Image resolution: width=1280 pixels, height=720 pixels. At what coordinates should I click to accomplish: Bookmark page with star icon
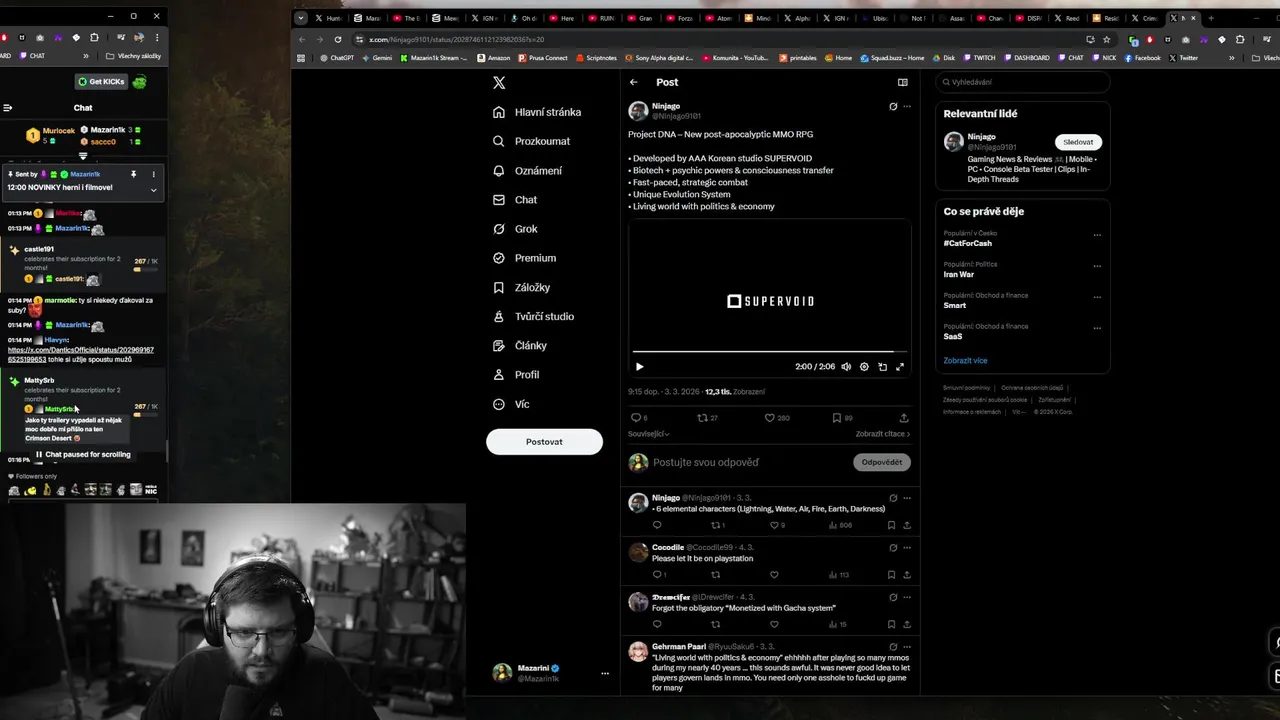click(x=1107, y=39)
